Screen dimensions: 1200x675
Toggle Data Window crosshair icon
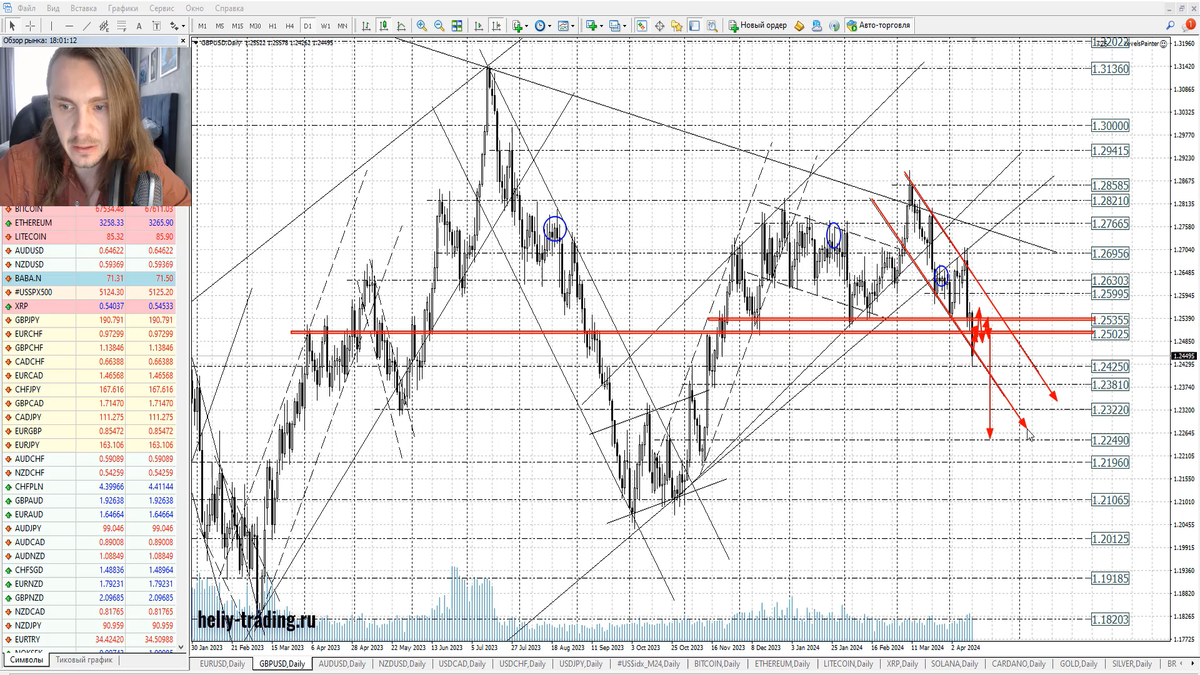click(x=659, y=25)
